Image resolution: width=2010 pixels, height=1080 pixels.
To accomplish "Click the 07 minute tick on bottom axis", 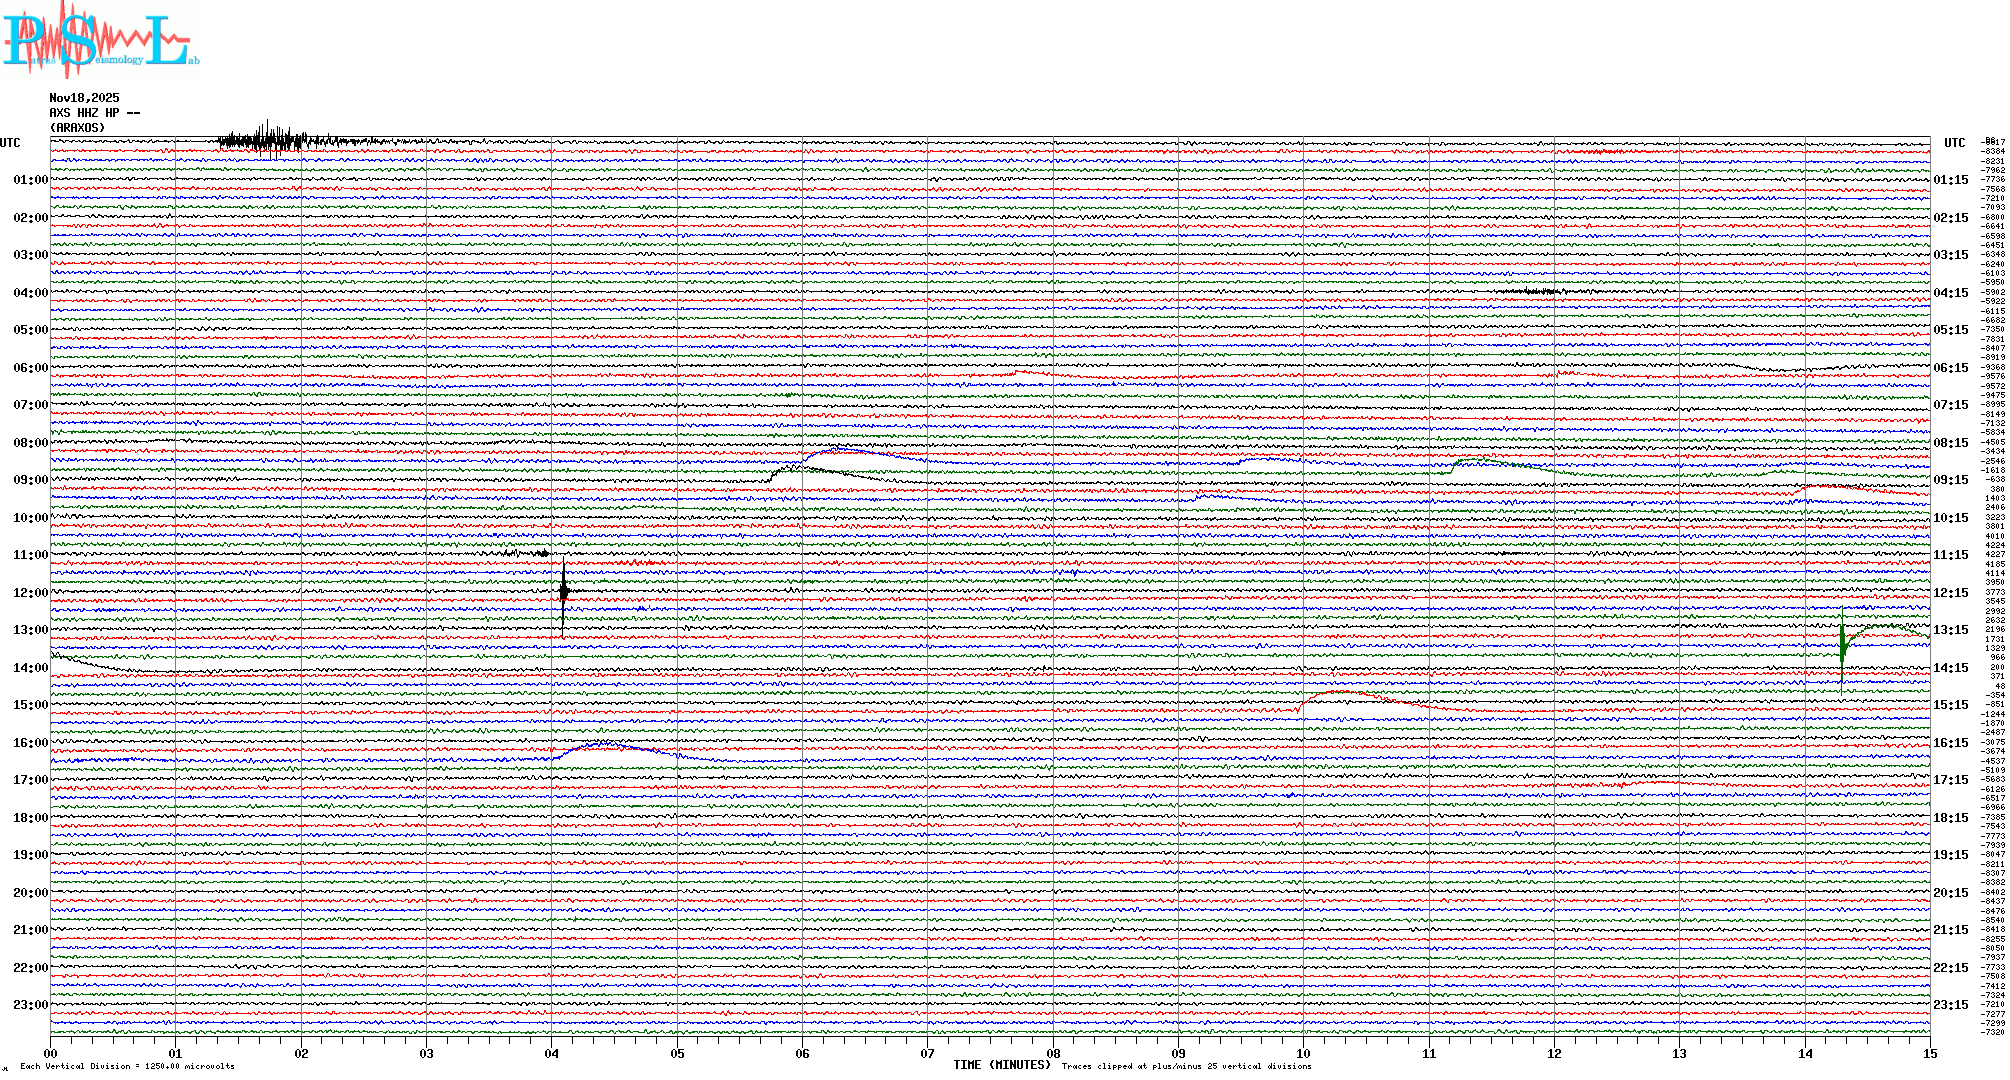I will pyautogui.click(x=927, y=1054).
